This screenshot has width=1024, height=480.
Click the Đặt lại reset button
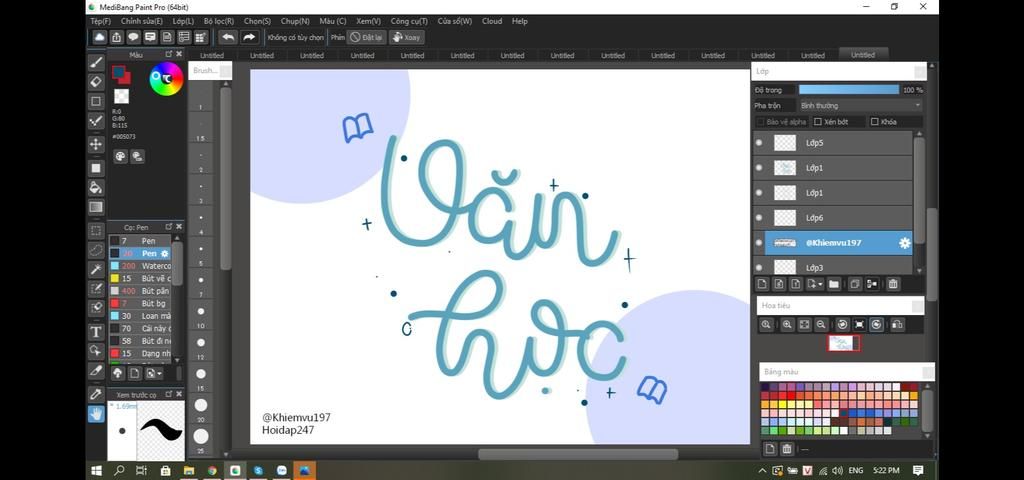click(366, 37)
